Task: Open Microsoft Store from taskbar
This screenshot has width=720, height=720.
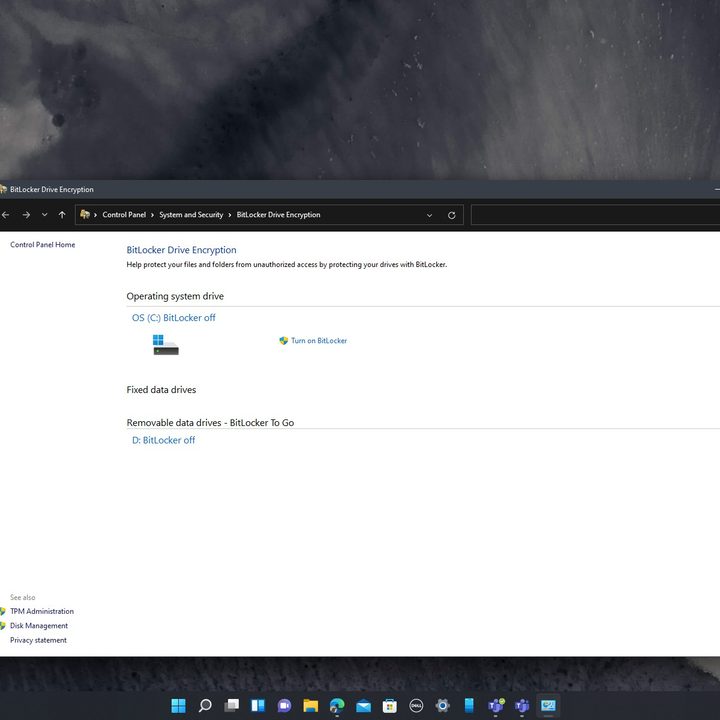Action: coord(390,705)
